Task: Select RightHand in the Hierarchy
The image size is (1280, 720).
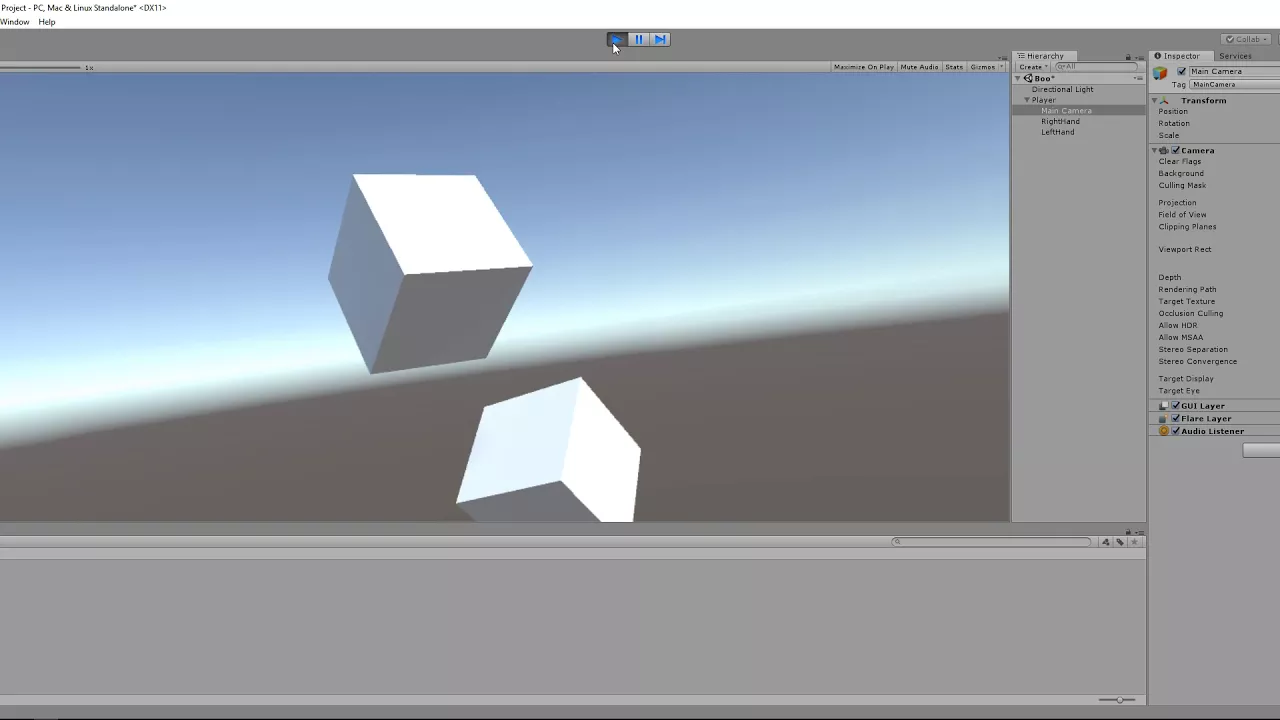Action: tap(1060, 122)
